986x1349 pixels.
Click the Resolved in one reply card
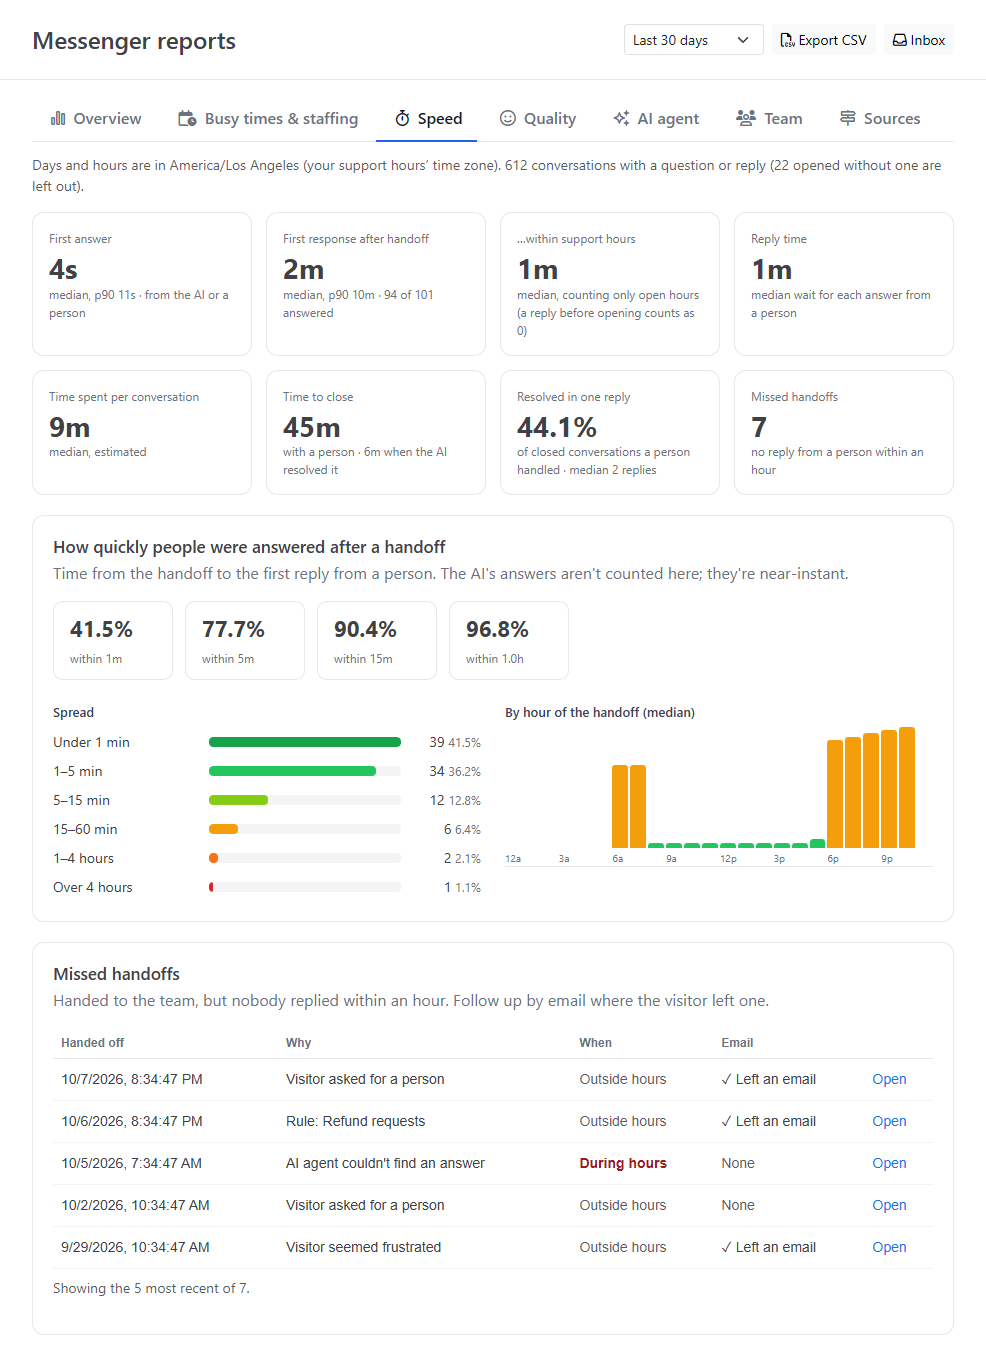[610, 432]
